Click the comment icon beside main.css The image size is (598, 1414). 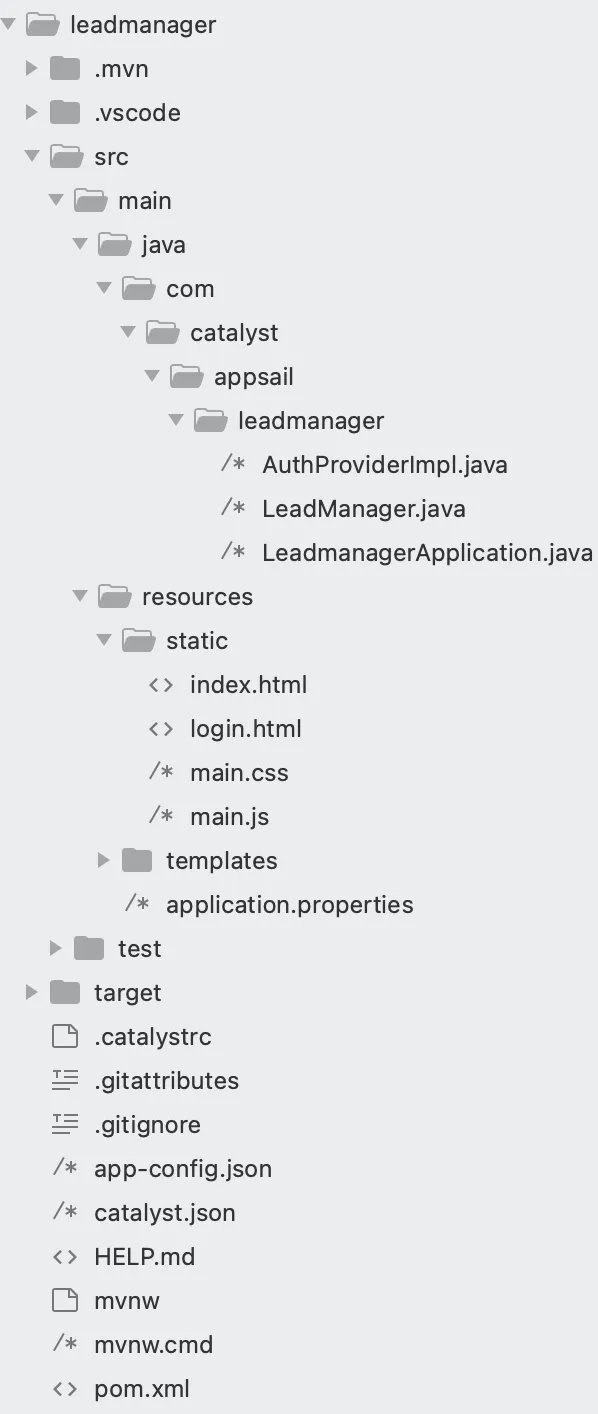[161, 772]
